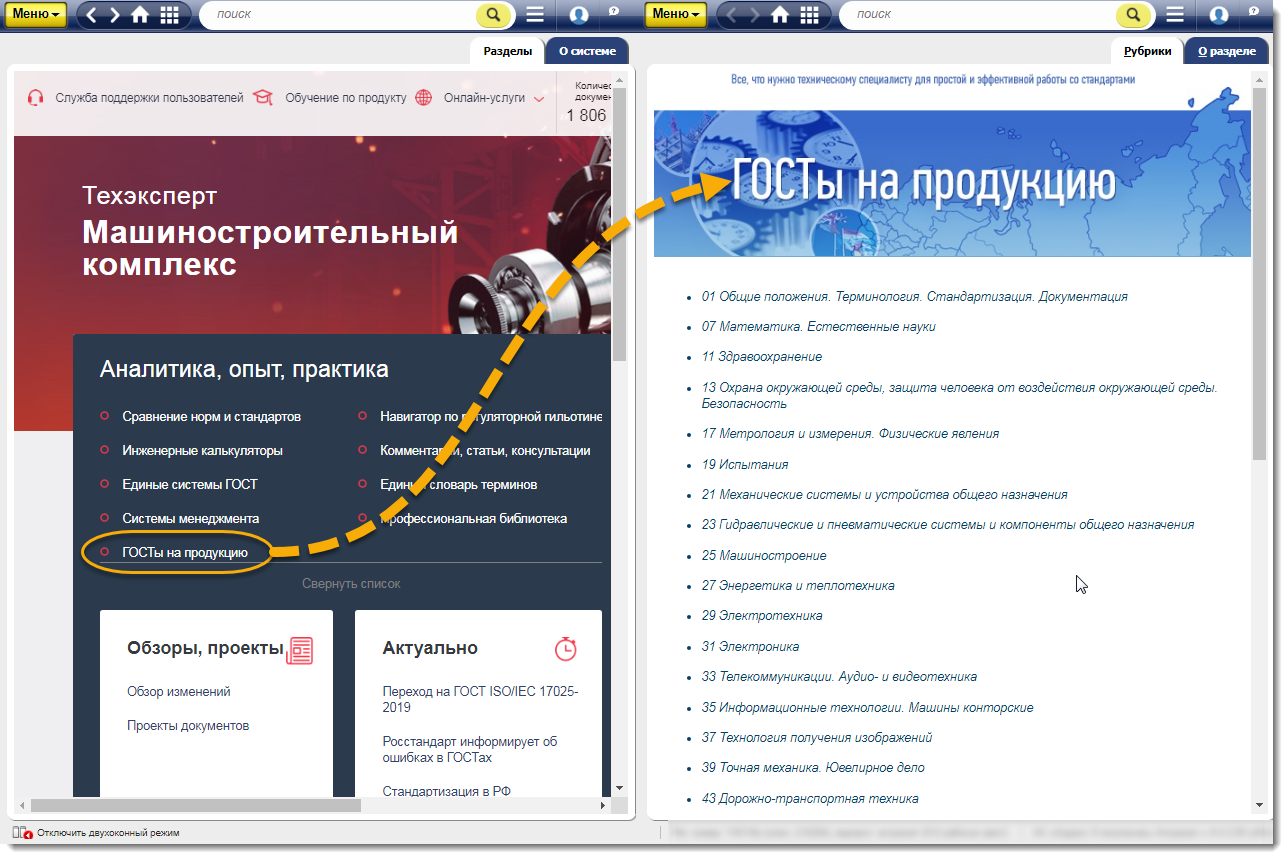Switch to the О системе tab
Image resolution: width=1288 pixels, height=859 pixels.
[x=587, y=51]
